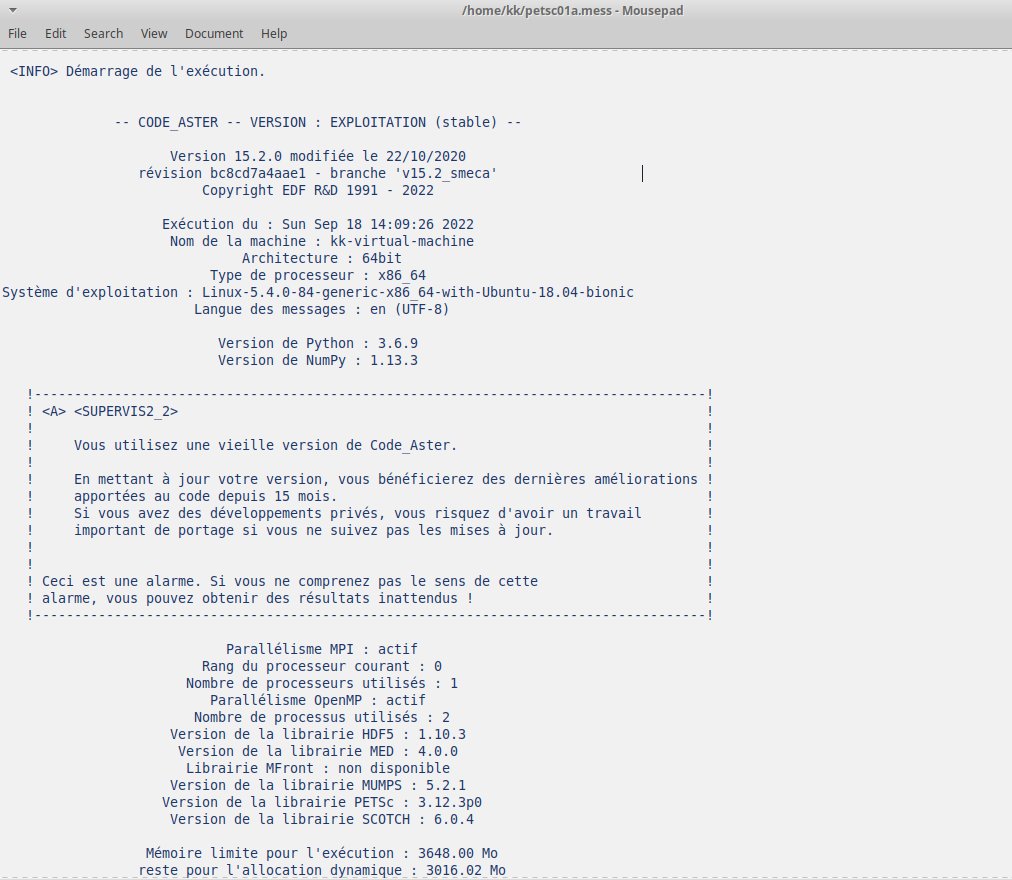Click the 'Version de Python : 3.6.9' line

coord(318,343)
